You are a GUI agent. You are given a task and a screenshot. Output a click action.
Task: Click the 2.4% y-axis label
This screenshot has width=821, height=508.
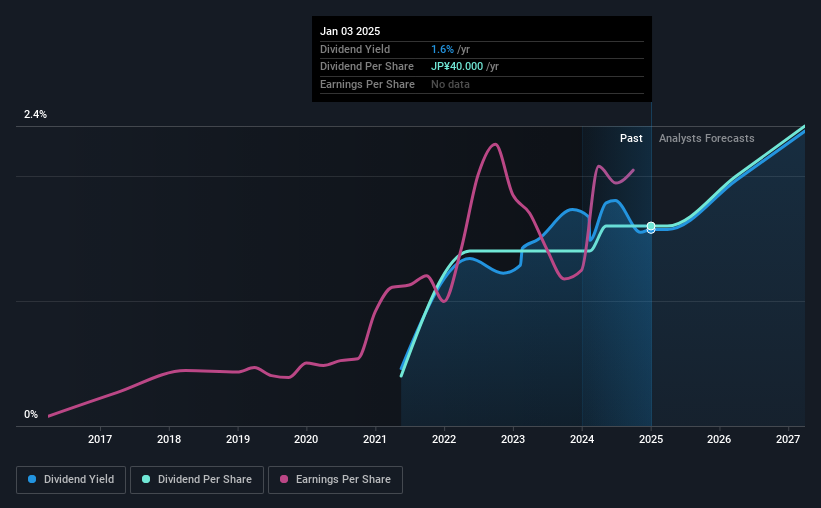(x=35, y=115)
